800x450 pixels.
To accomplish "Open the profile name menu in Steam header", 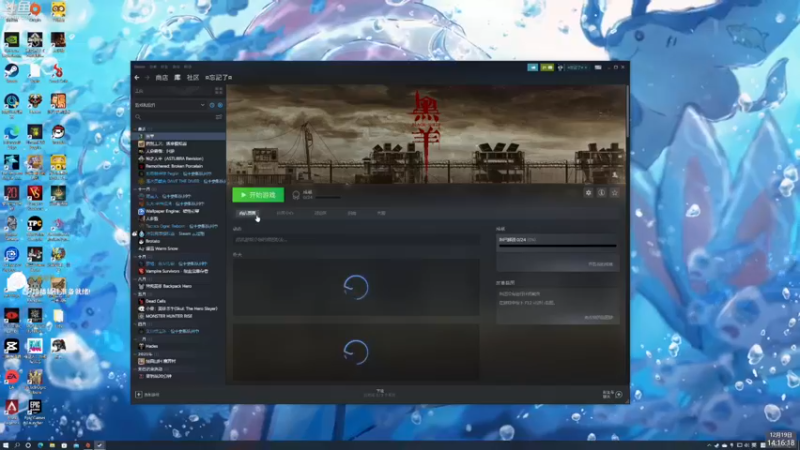I will [x=219, y=78].
